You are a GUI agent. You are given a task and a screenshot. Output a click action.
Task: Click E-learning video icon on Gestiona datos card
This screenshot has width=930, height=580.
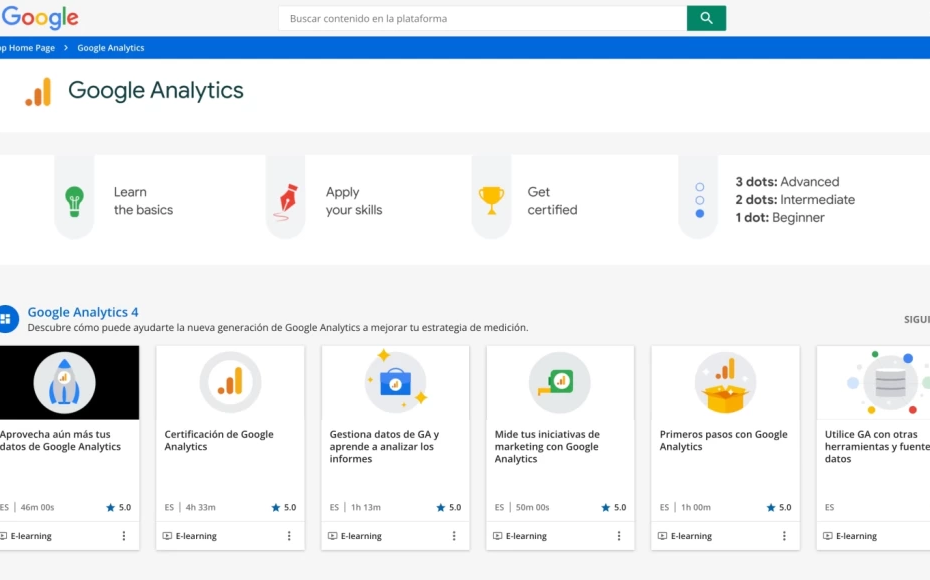(x=332, y=536)
